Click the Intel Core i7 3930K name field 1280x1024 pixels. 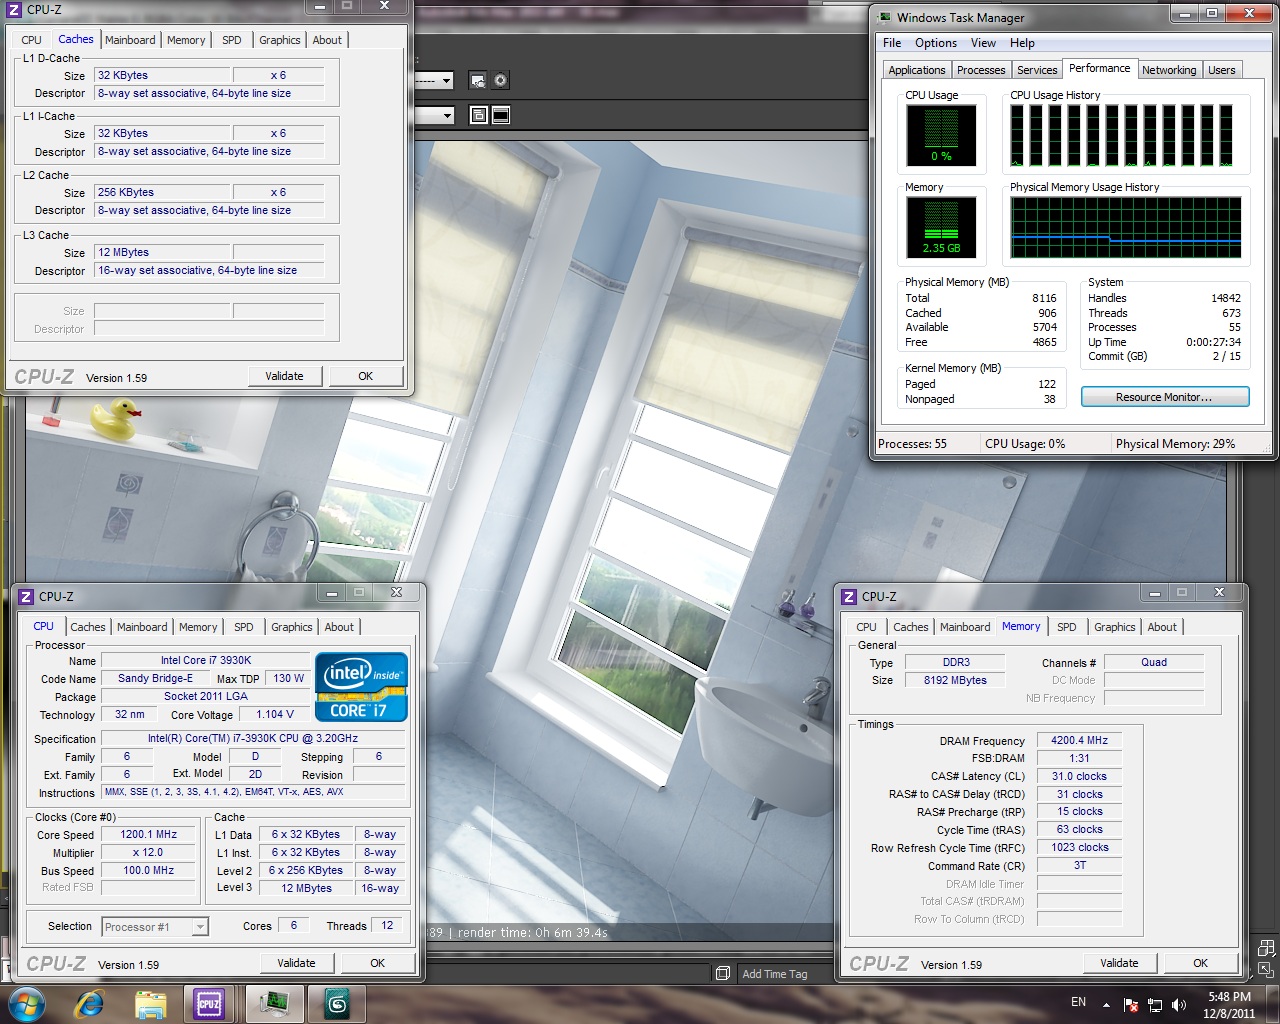(206, 660)
